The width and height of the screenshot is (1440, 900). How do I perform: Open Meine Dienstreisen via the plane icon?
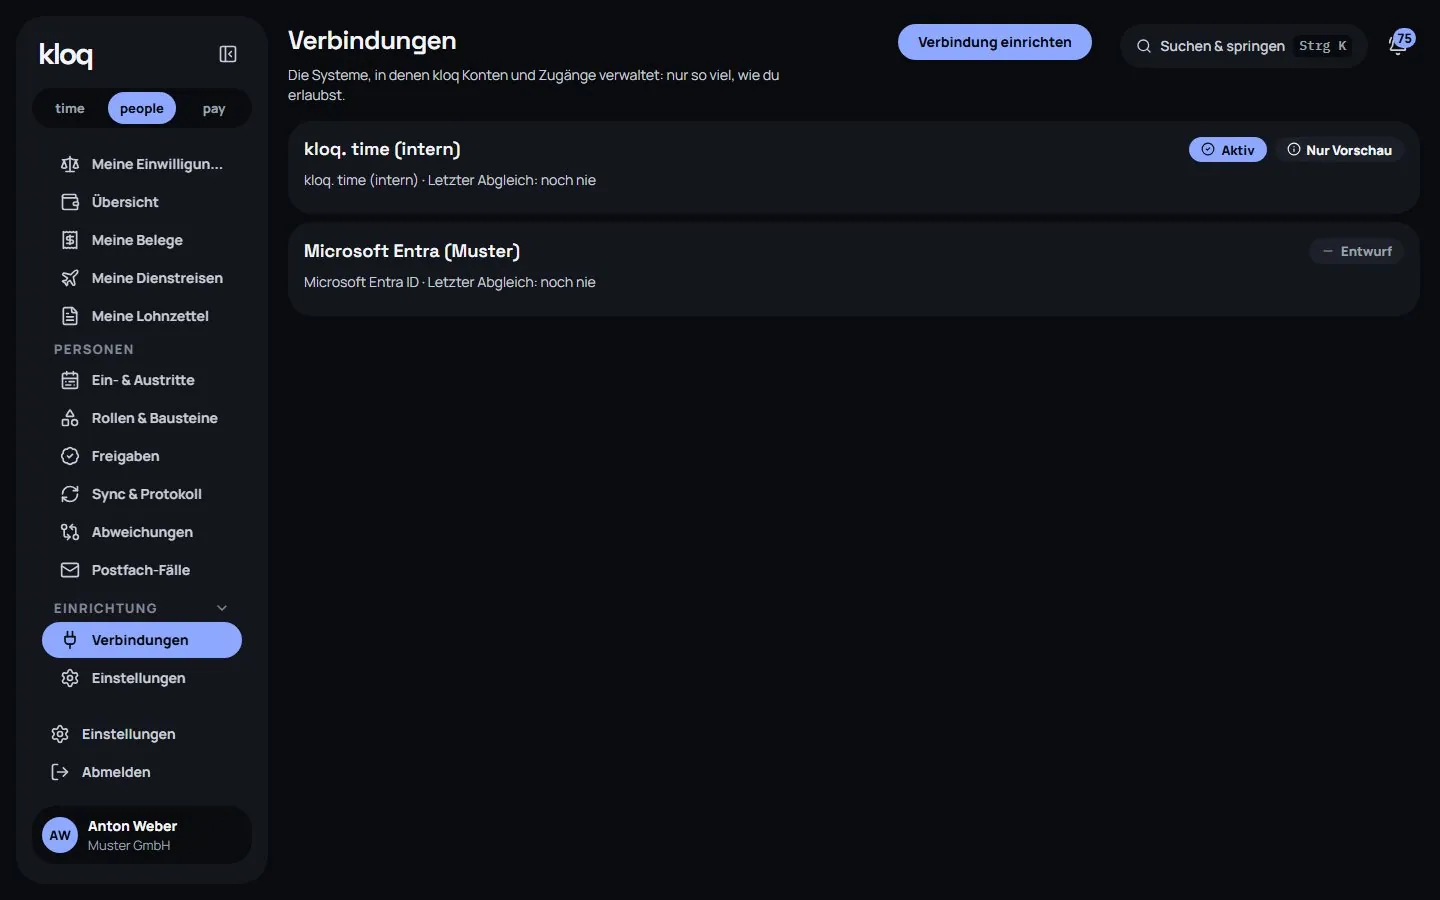click(70, 278)
